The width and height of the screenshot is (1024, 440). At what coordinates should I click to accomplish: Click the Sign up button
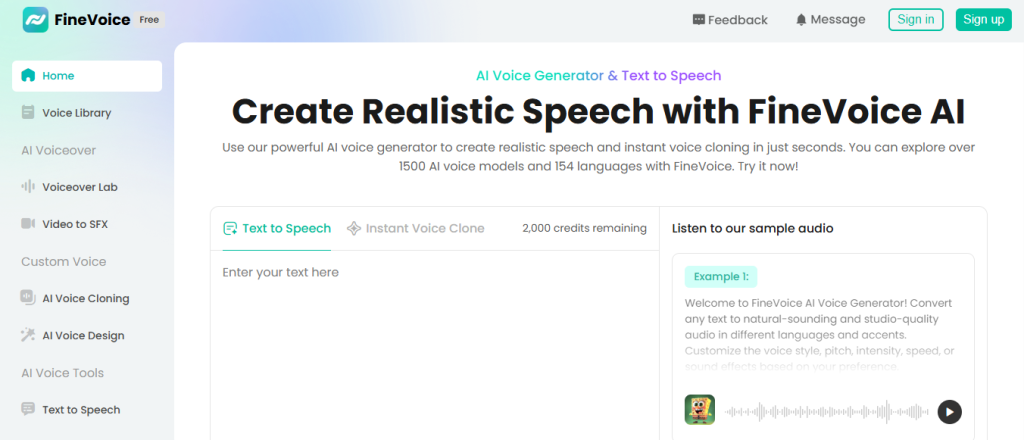tap(984, 20)
